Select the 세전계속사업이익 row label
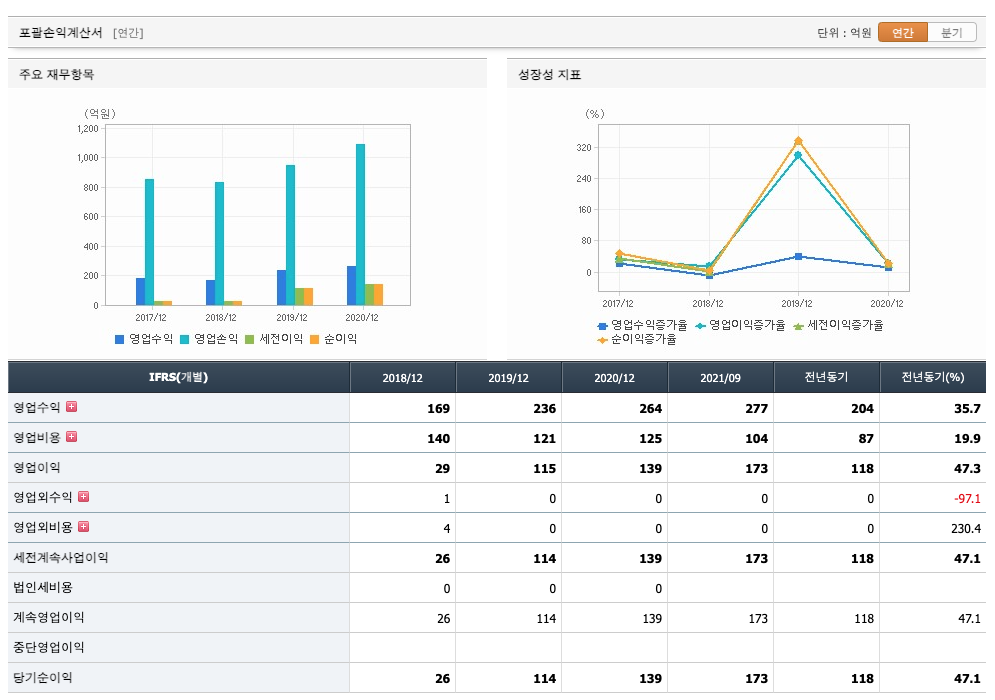 coord(61,558)
